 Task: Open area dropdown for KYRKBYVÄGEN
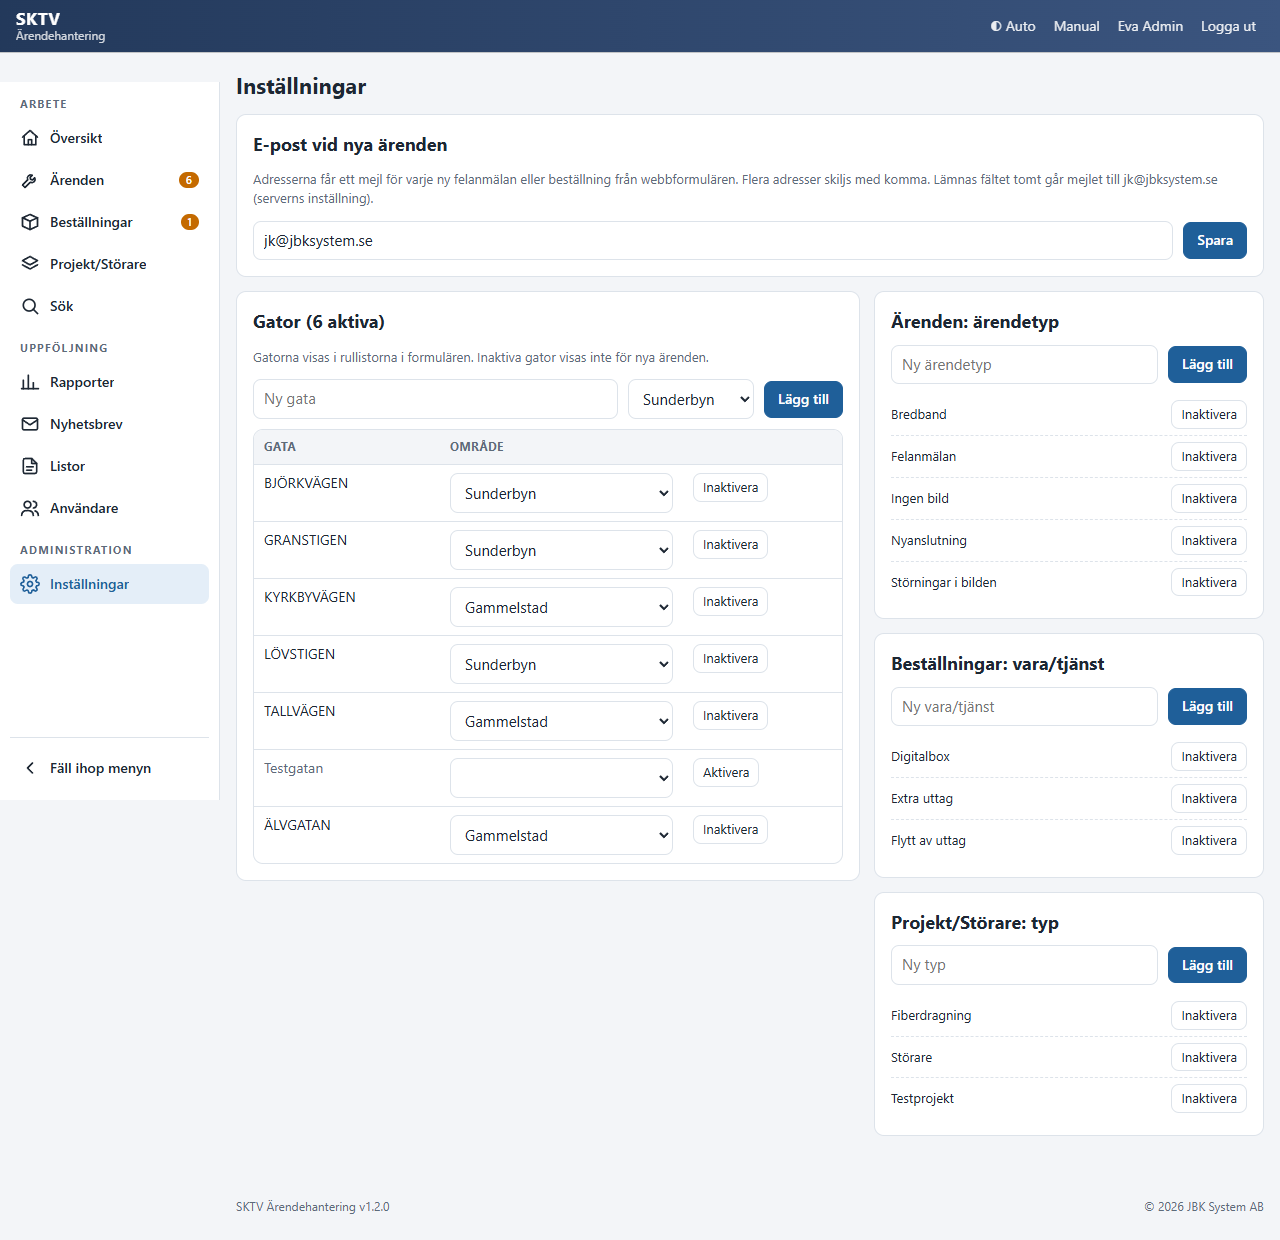[x=561, y=607]
